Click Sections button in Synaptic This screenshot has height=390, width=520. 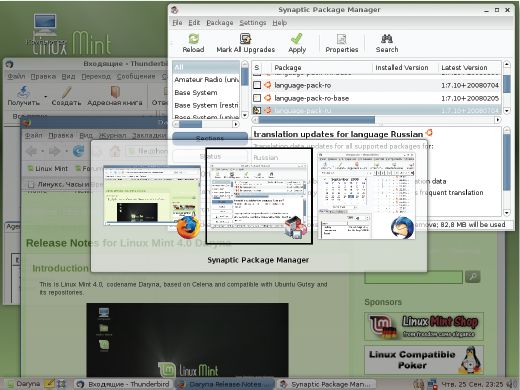210,138
